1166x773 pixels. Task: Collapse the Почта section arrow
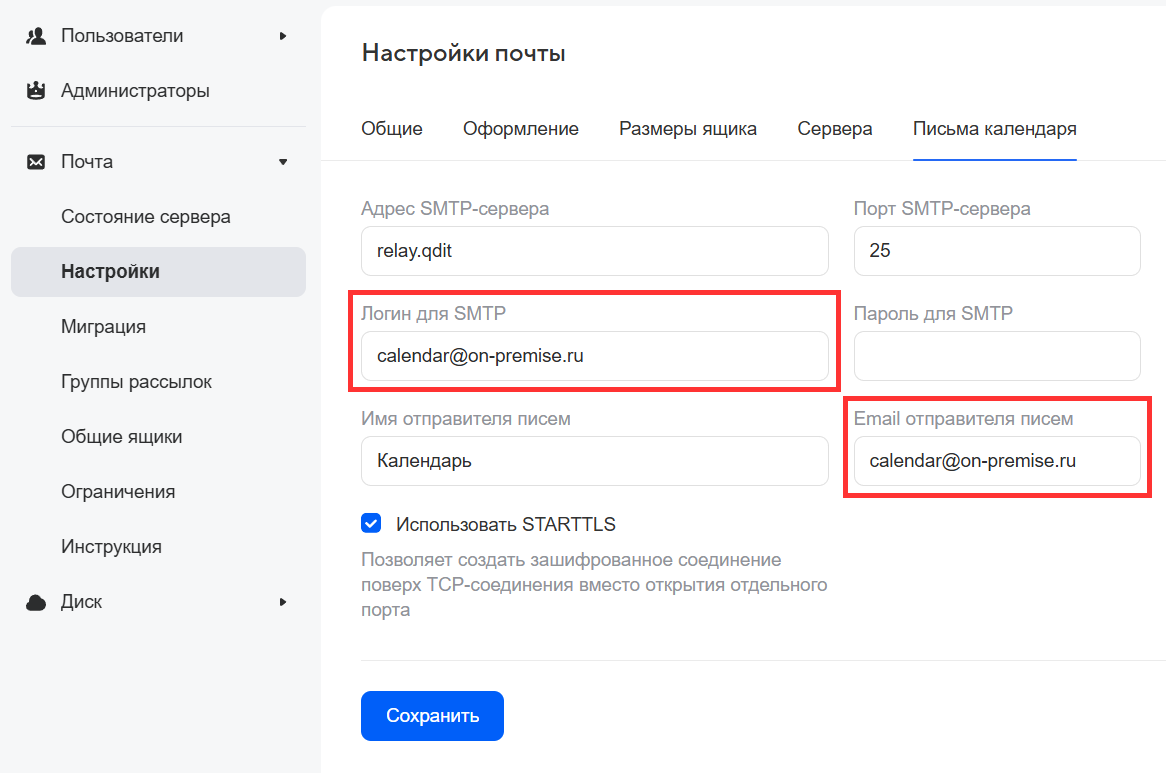point(283,162)
